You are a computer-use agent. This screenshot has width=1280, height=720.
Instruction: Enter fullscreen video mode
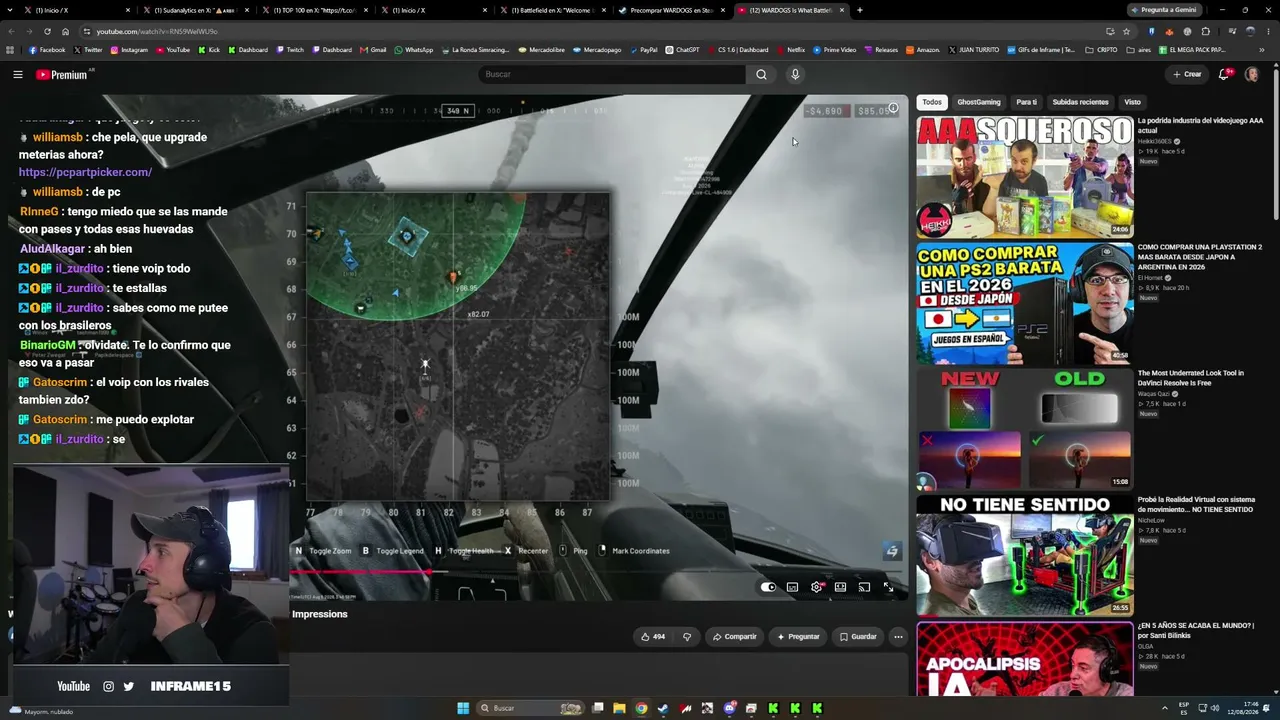[x=888, y=587]
